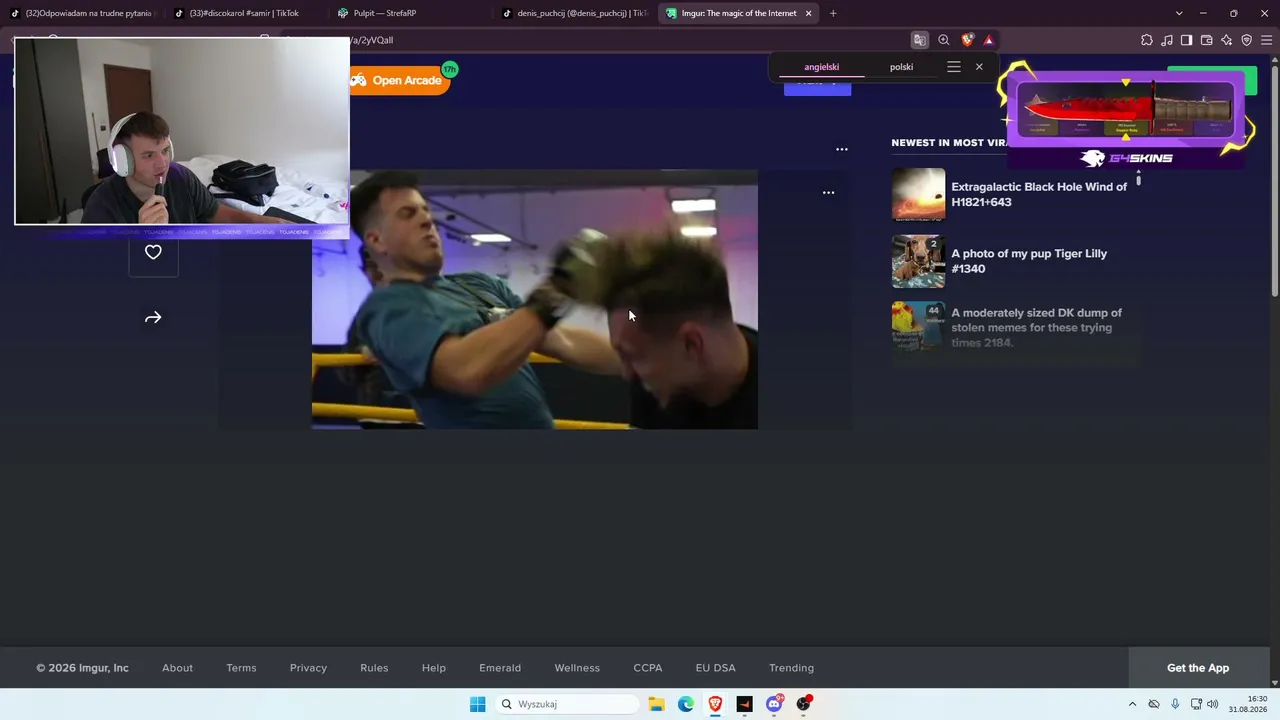1280x720 pixels.
Task: Show hidden system tray icons
Action: point(1132,704)
